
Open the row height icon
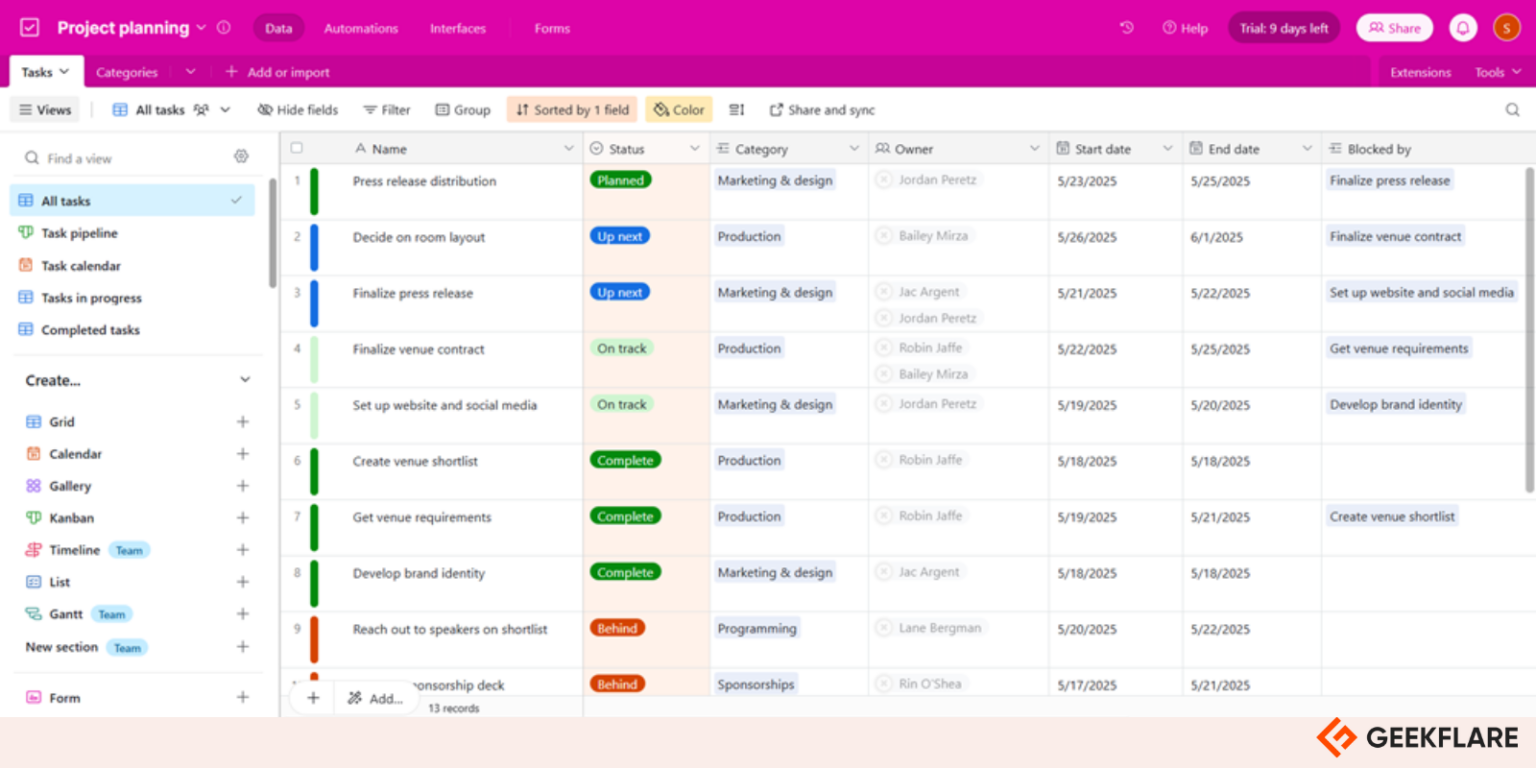736,110
